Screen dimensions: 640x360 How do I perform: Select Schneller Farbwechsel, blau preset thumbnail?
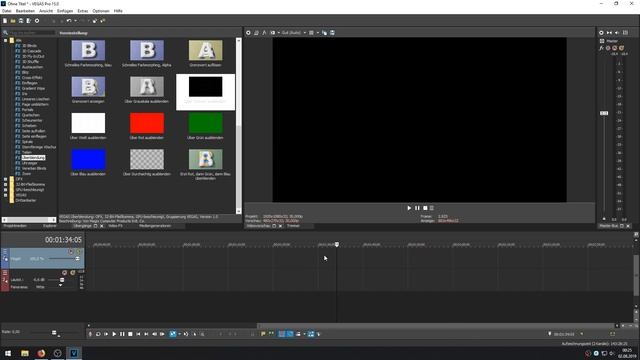click(88, 50)
